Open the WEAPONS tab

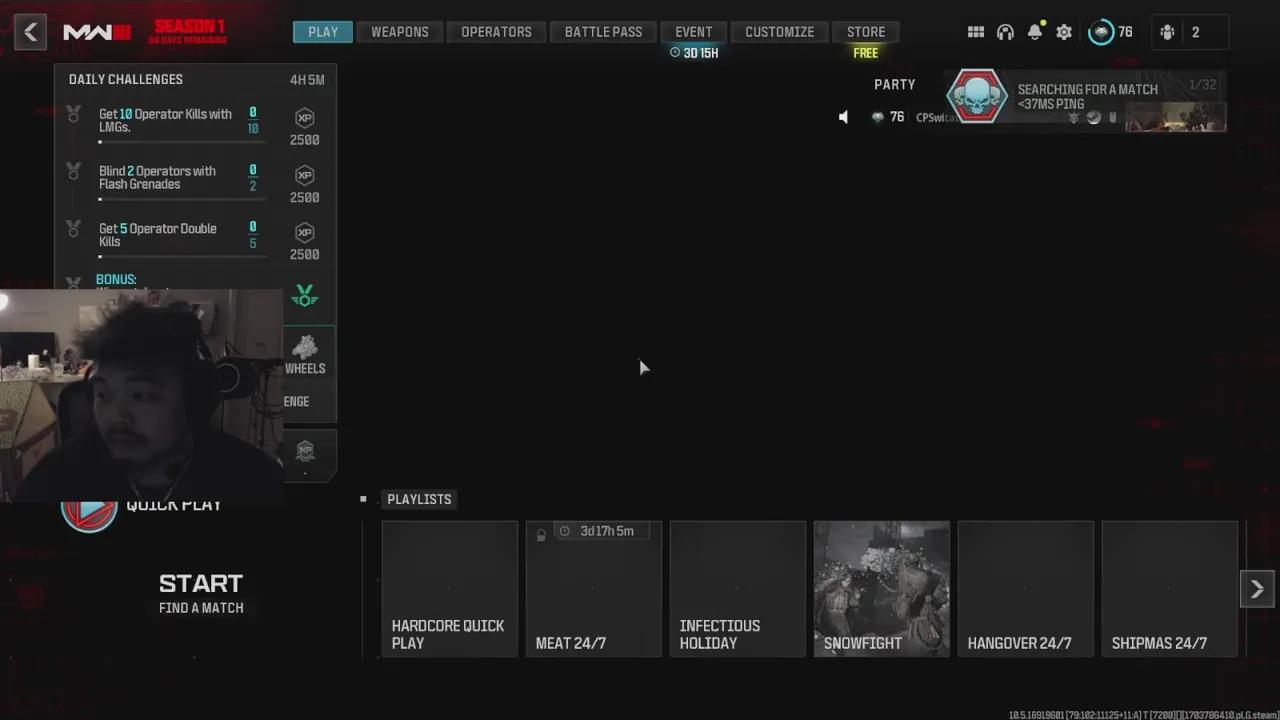(400, 32)
